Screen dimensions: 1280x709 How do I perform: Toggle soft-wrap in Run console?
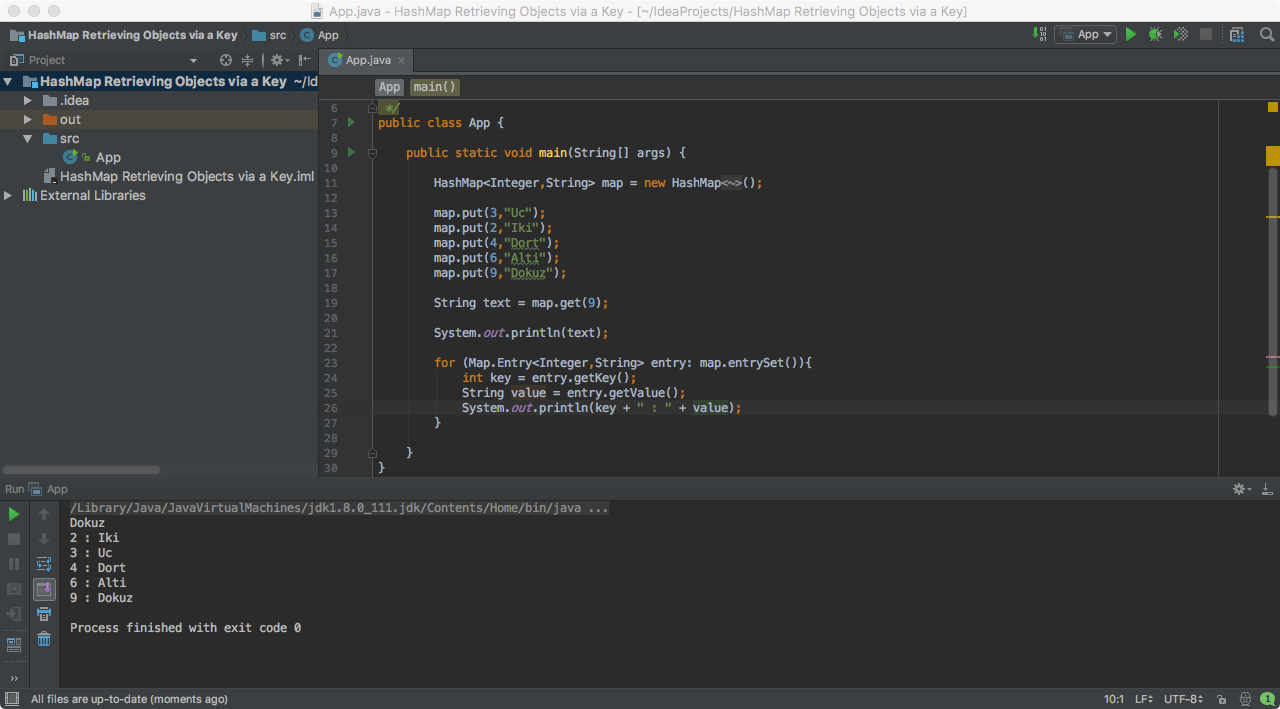point(43,563)
